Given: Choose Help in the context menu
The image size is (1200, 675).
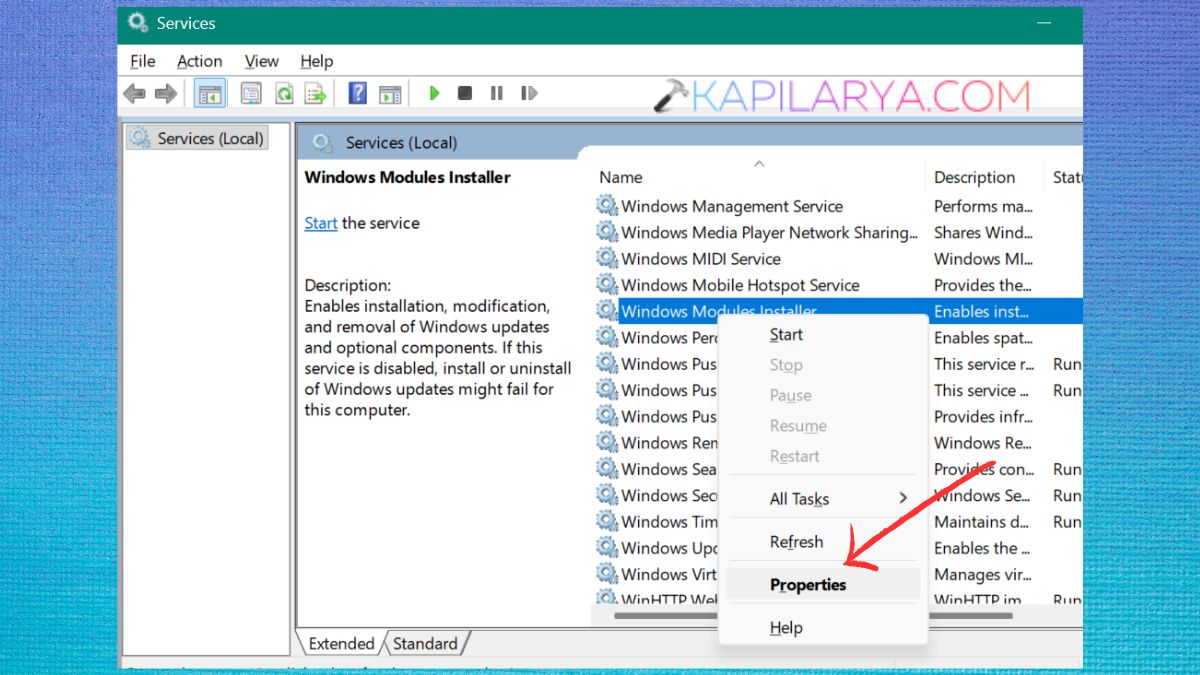Looking at the screenshot, I should point(823,628).
